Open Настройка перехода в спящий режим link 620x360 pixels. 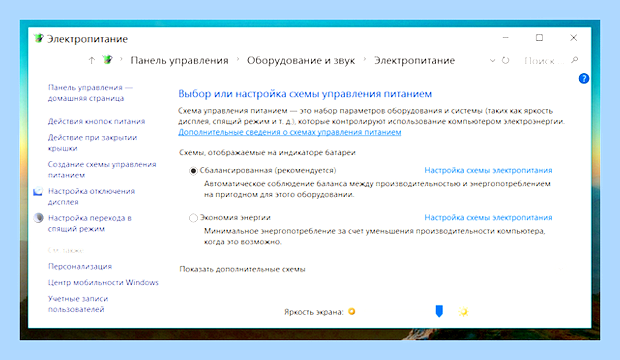pyautogui.click(x=90, y=223)
